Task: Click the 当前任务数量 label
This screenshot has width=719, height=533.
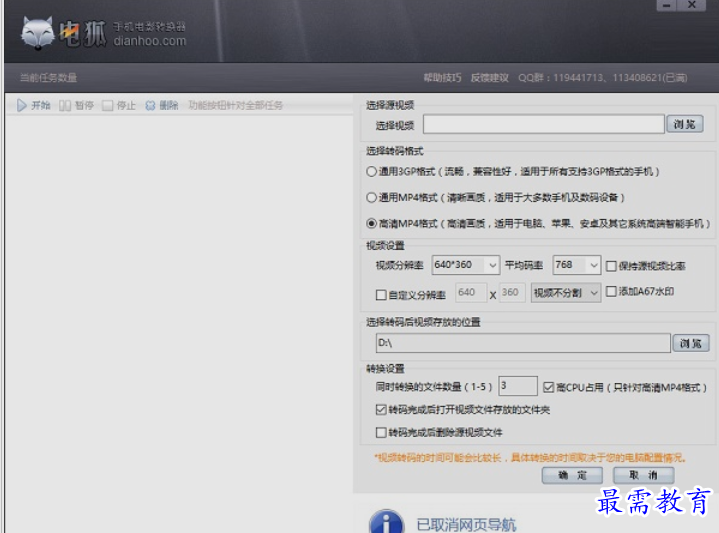Action: (x=48, y=78)
